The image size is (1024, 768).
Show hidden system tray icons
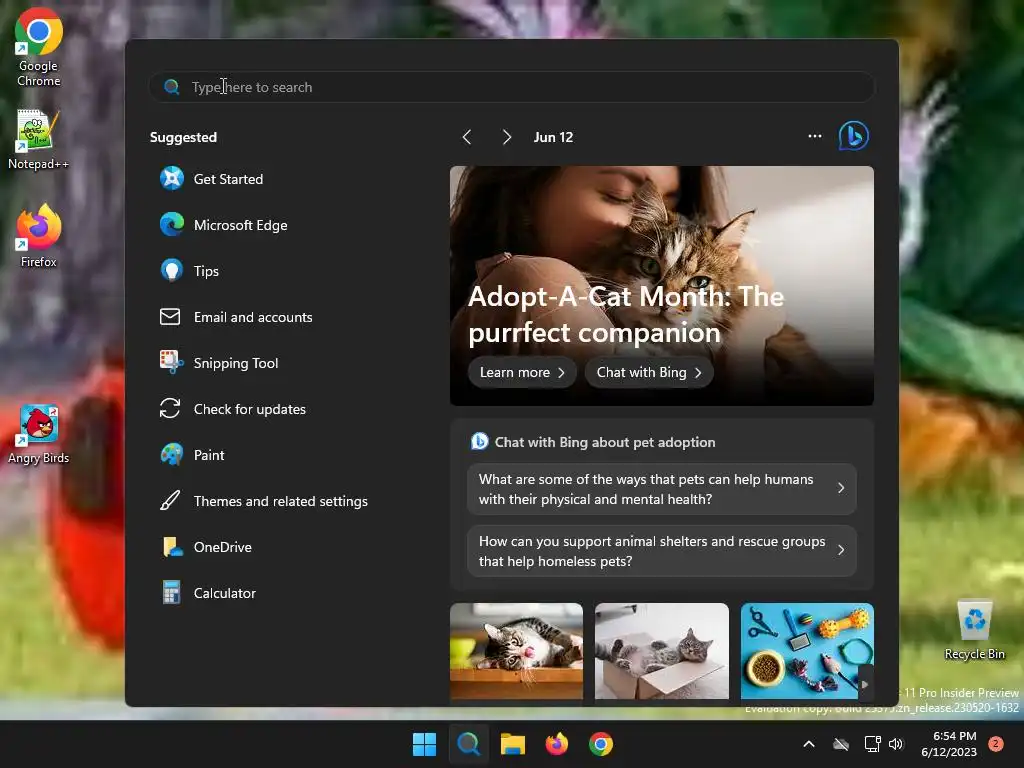tap(808, 744)
